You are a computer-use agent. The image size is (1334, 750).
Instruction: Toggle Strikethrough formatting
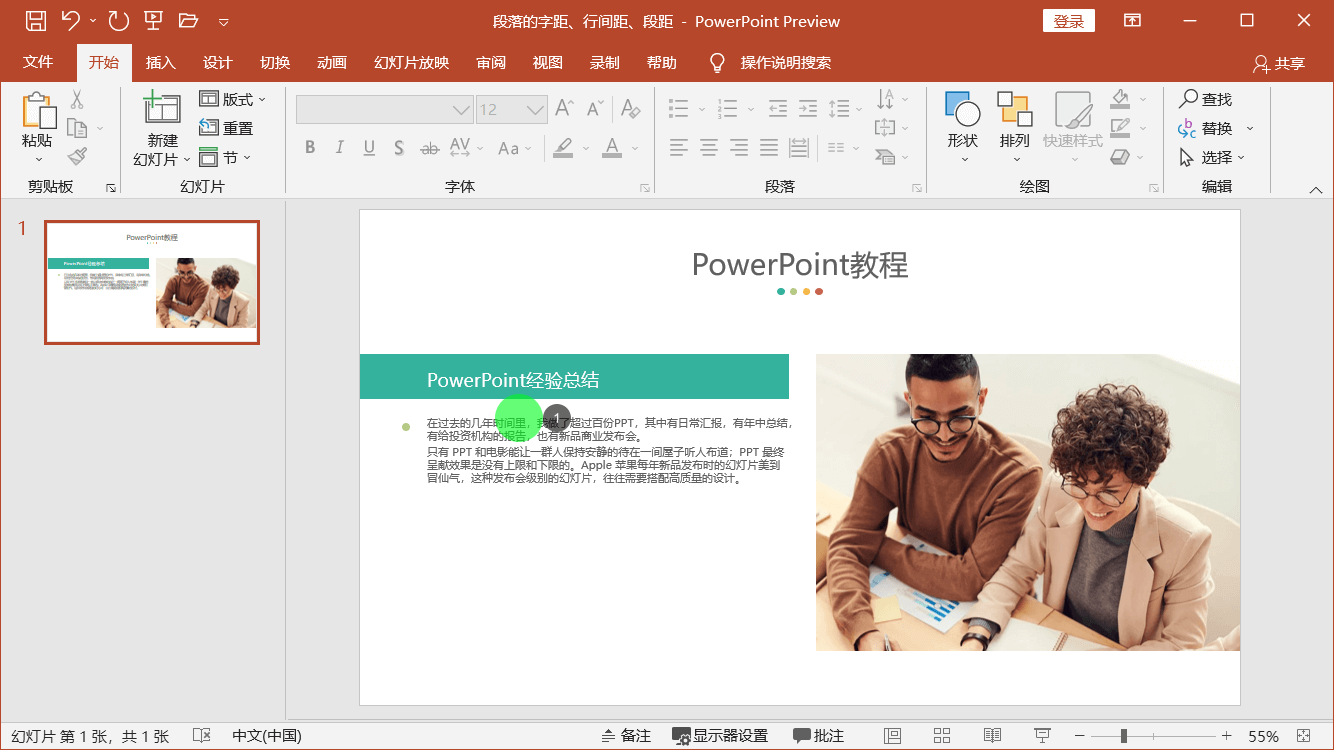[429, 148]
